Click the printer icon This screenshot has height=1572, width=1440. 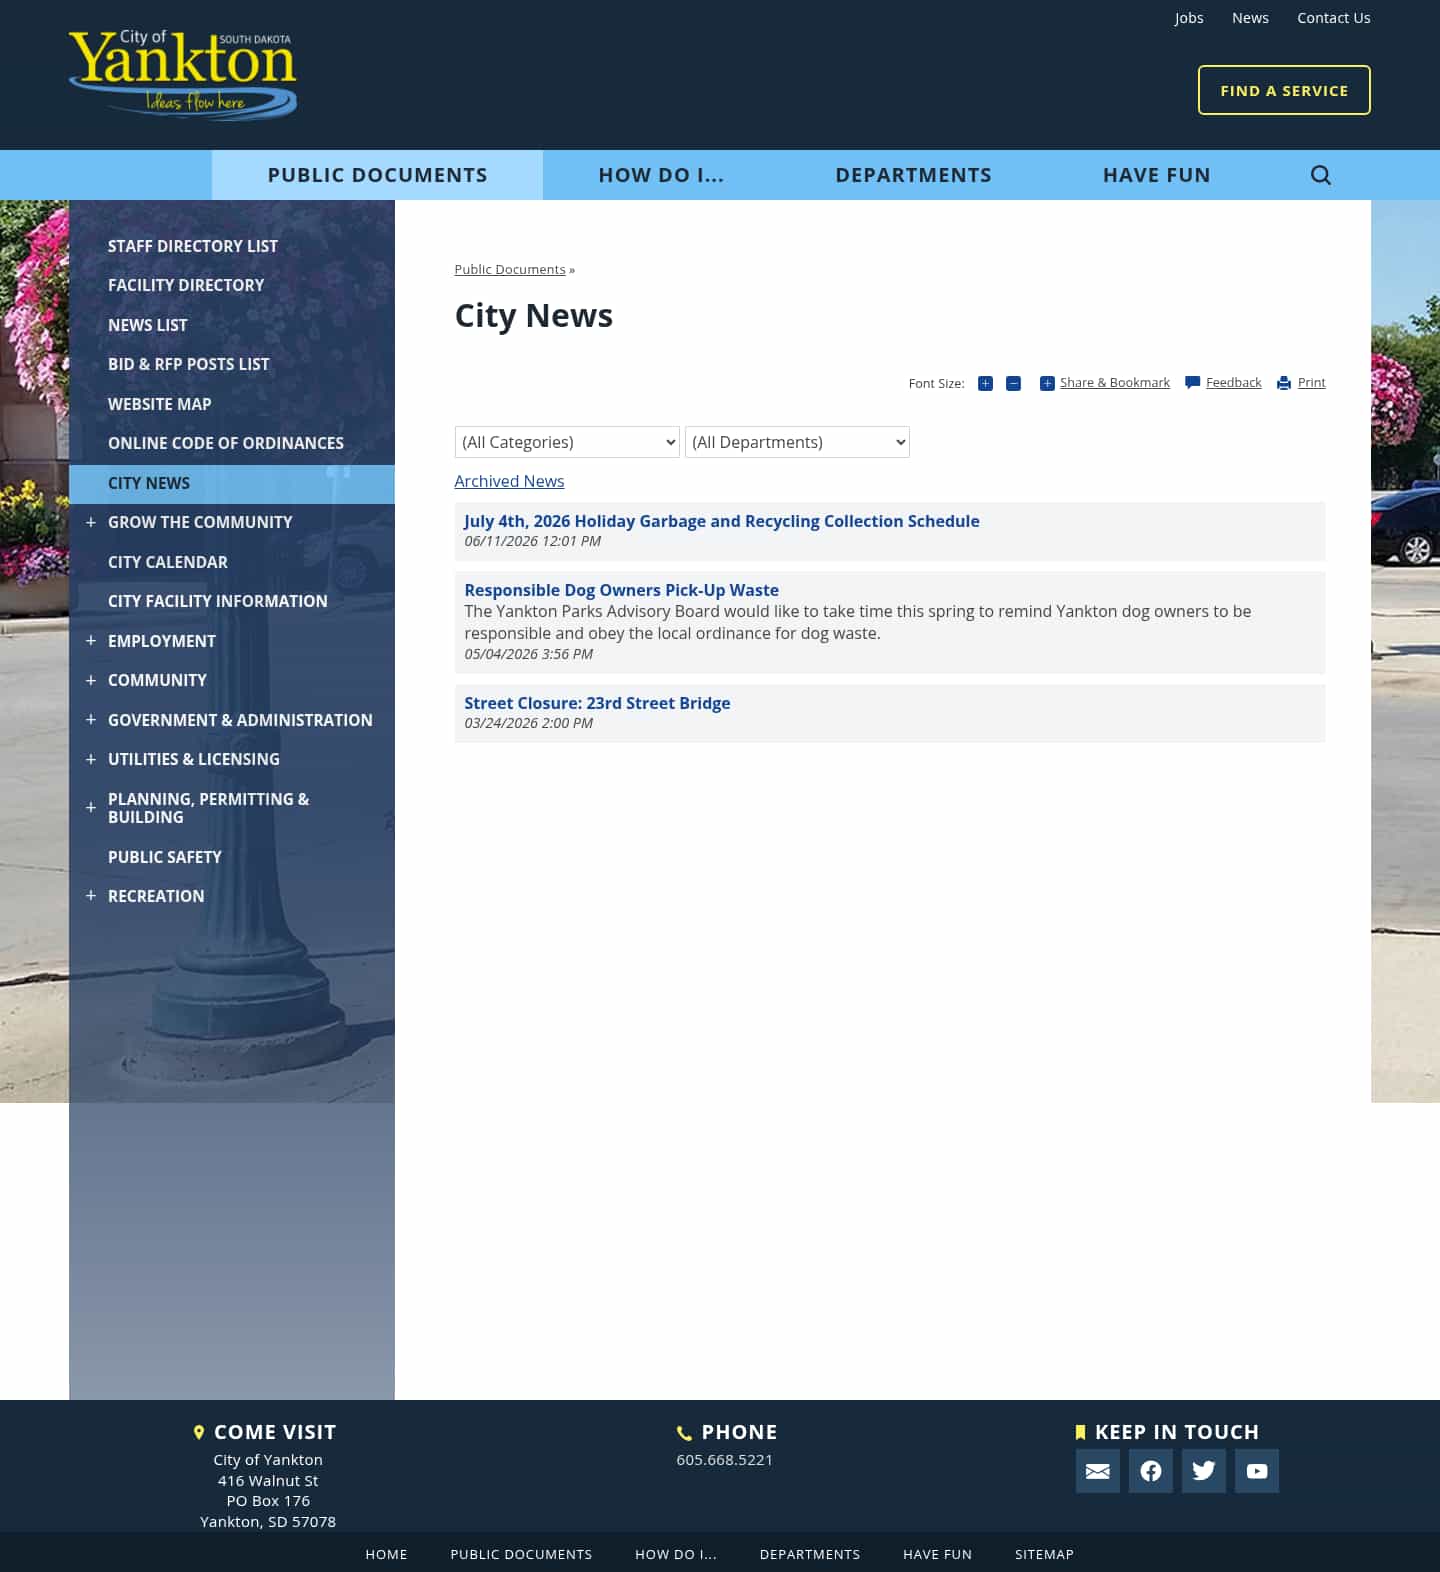coord(1284,383)
